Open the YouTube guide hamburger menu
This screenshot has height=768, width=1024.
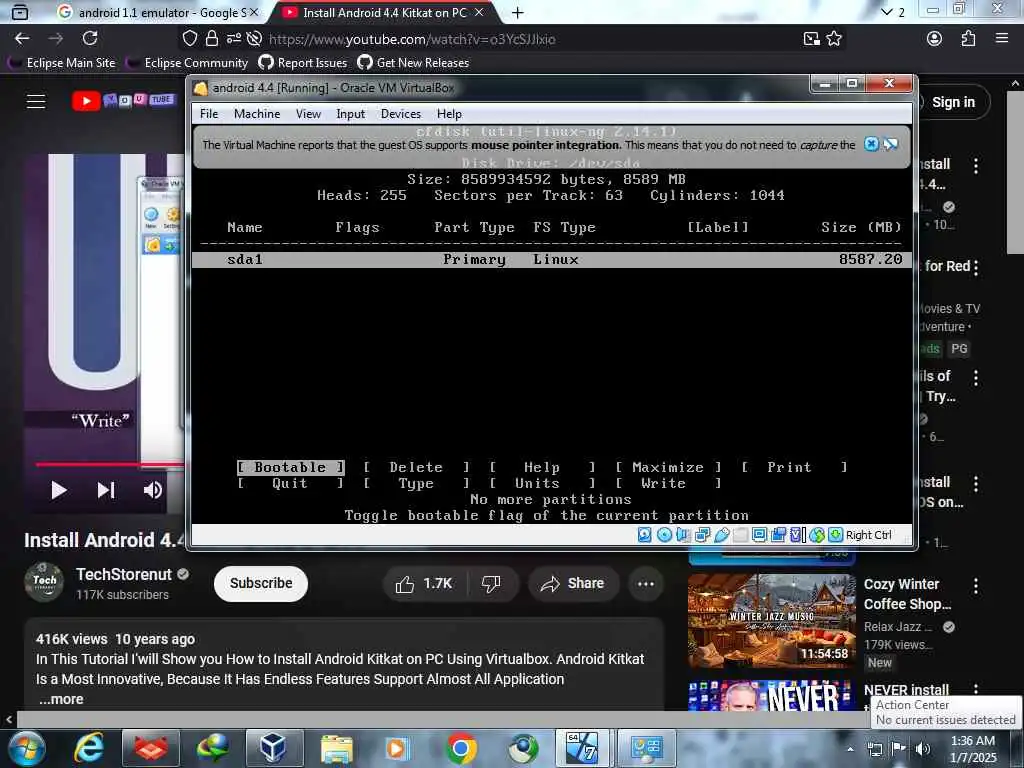click(x=36, y=101)
